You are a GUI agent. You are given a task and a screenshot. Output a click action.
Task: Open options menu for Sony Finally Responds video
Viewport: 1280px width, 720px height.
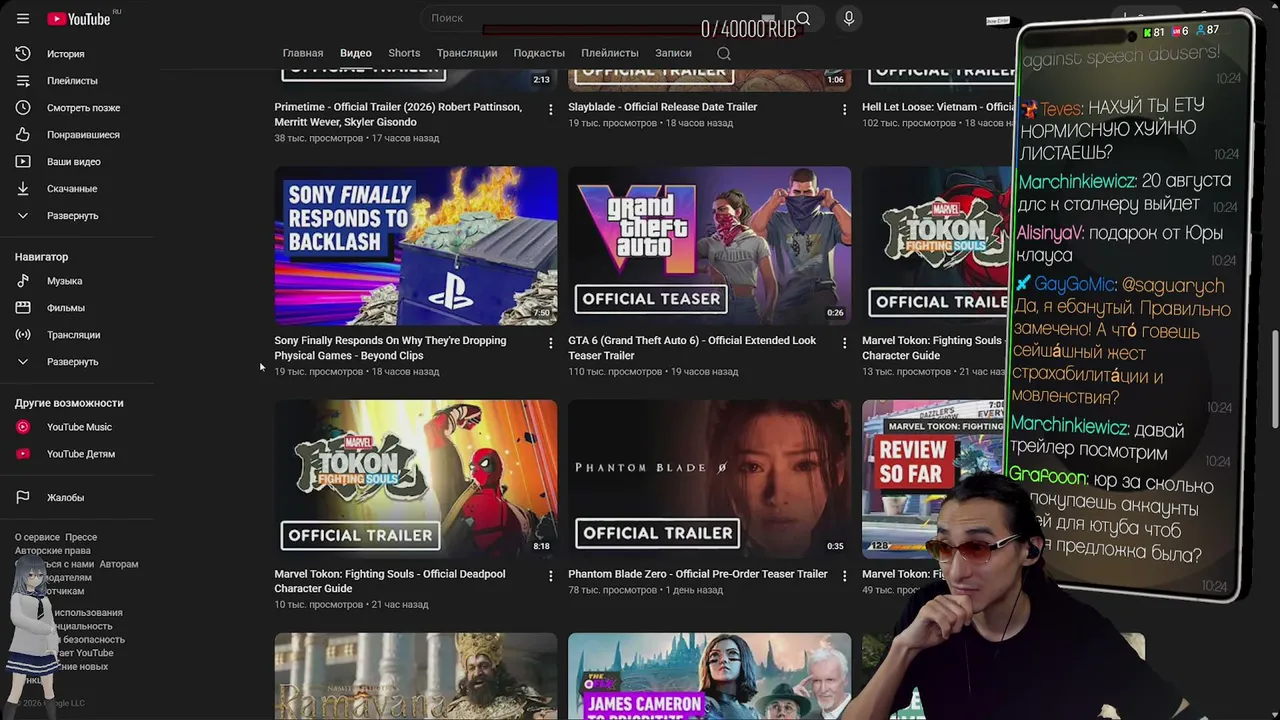(550, 343)
